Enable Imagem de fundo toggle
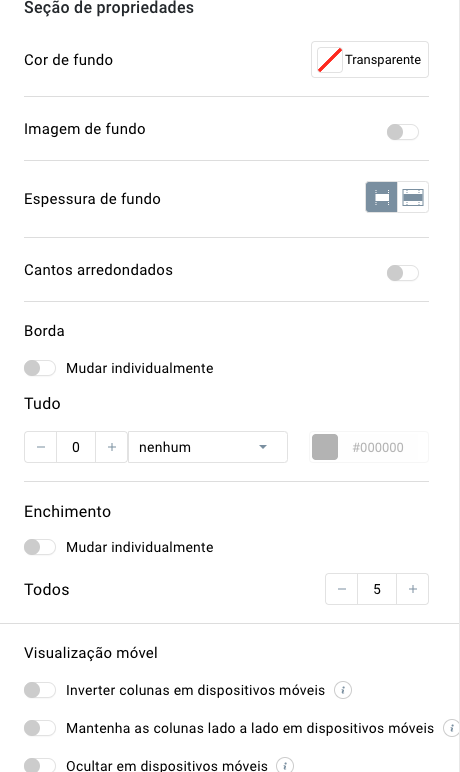This screenshot has width=460, height=772. pos(402,132)
